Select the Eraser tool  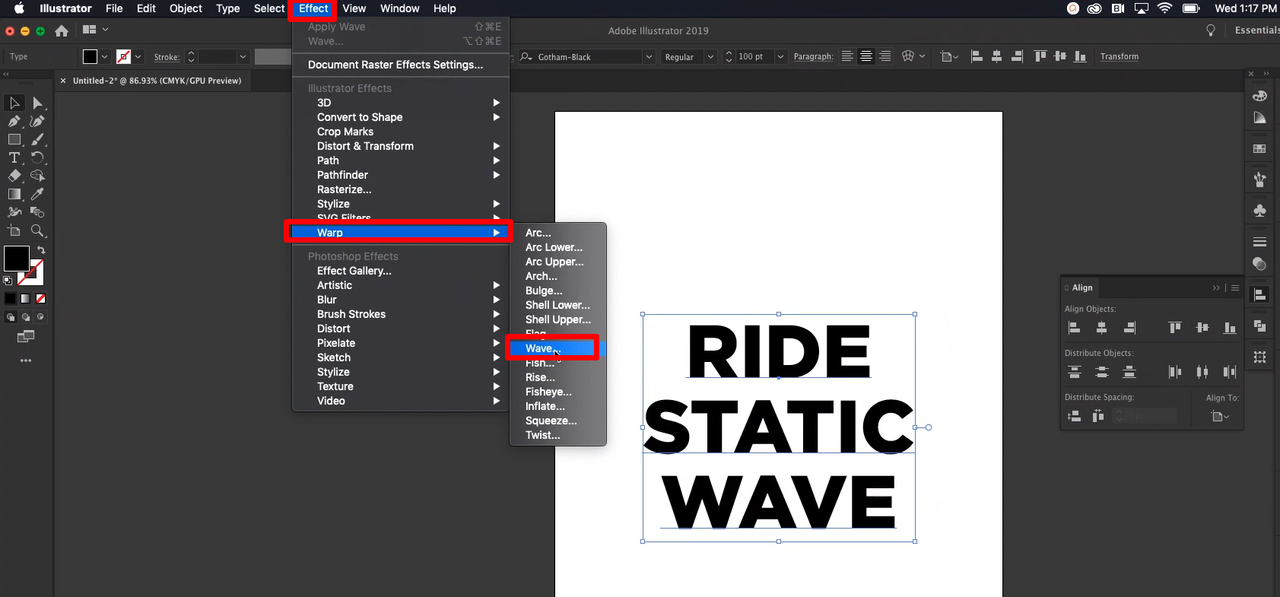point(14,176)
